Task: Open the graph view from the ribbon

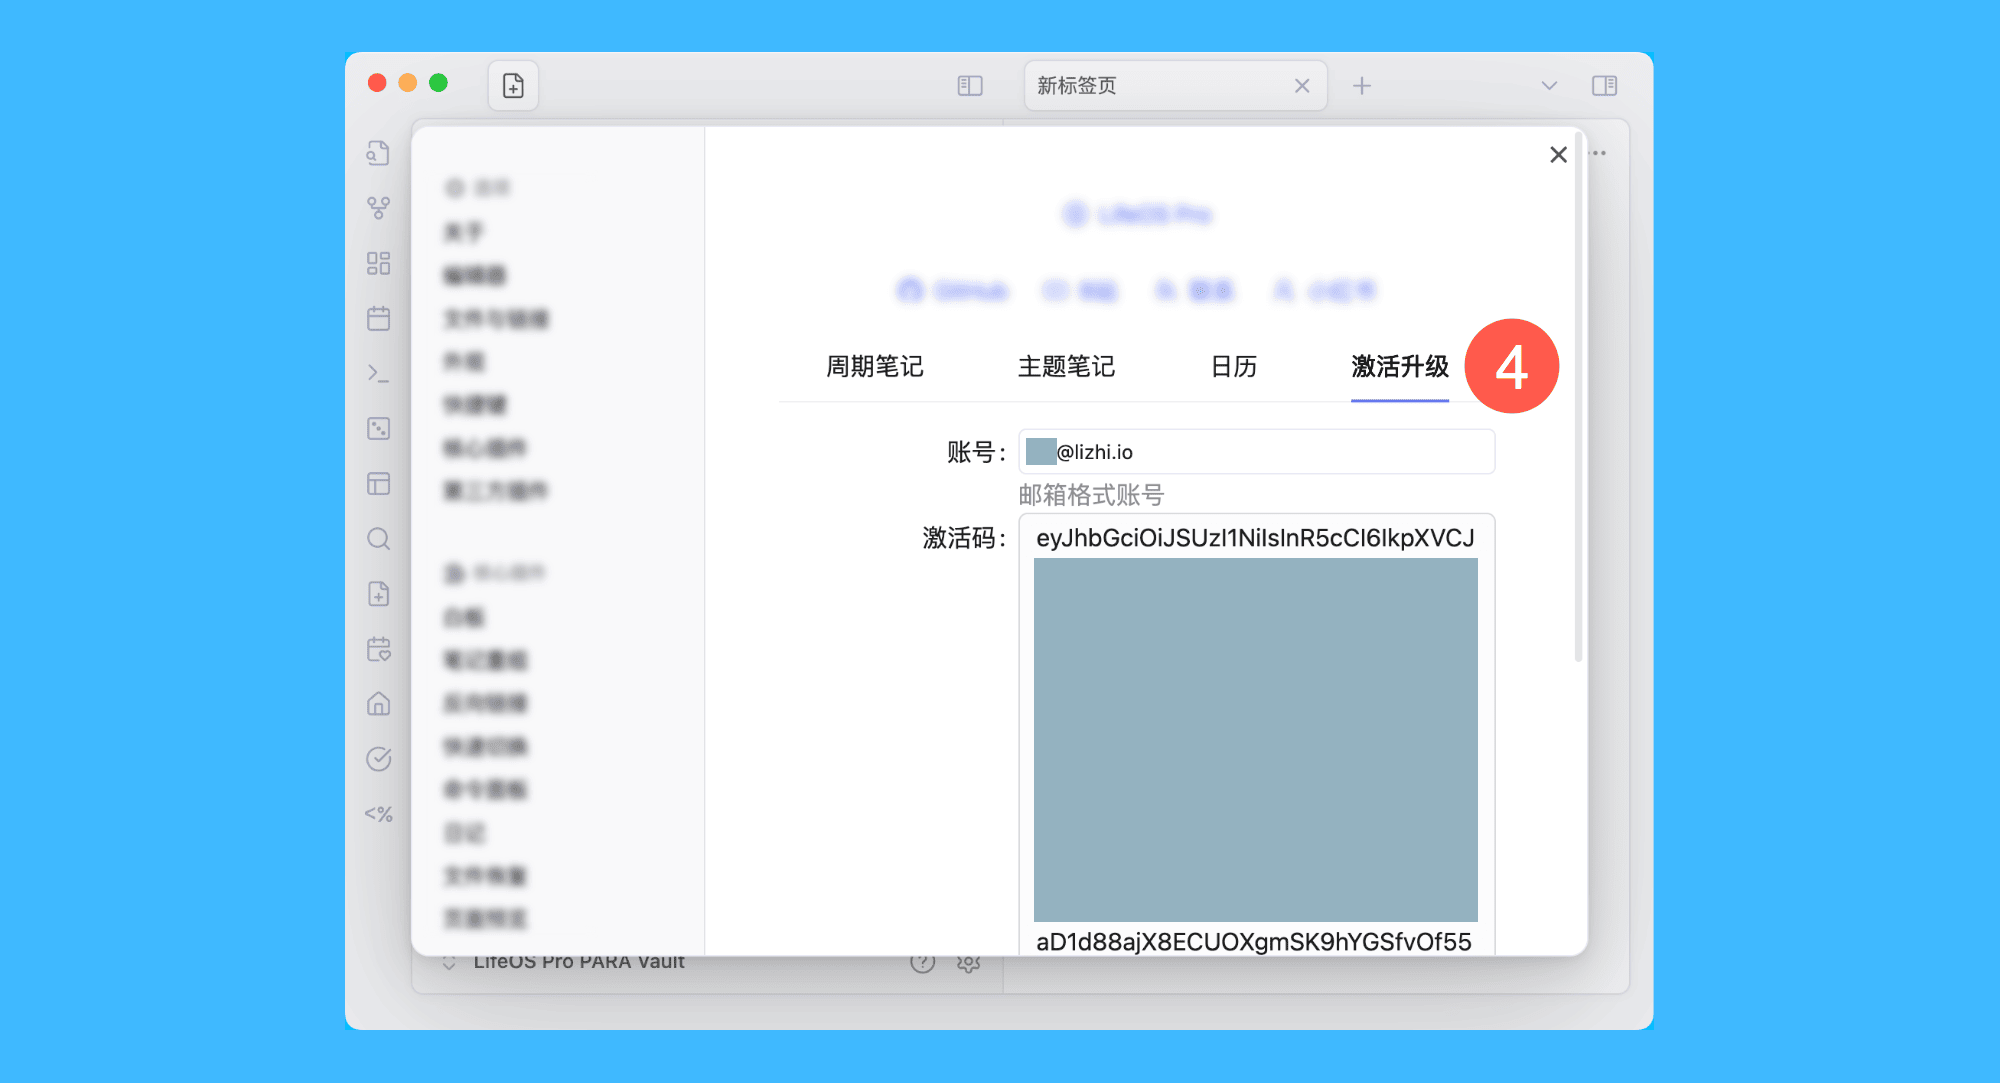Action: [378, 208]
